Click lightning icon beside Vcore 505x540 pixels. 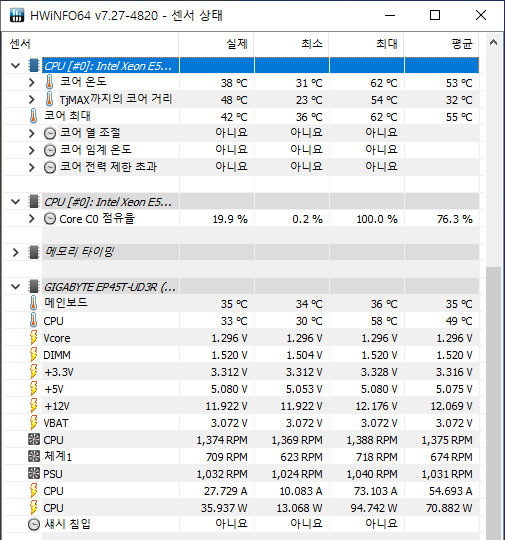(33, 338)
